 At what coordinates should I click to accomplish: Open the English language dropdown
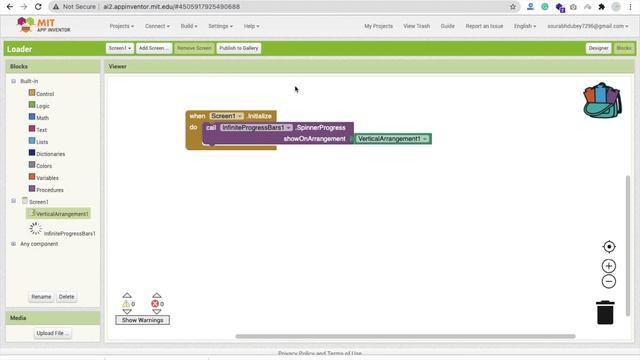(525, 26)
